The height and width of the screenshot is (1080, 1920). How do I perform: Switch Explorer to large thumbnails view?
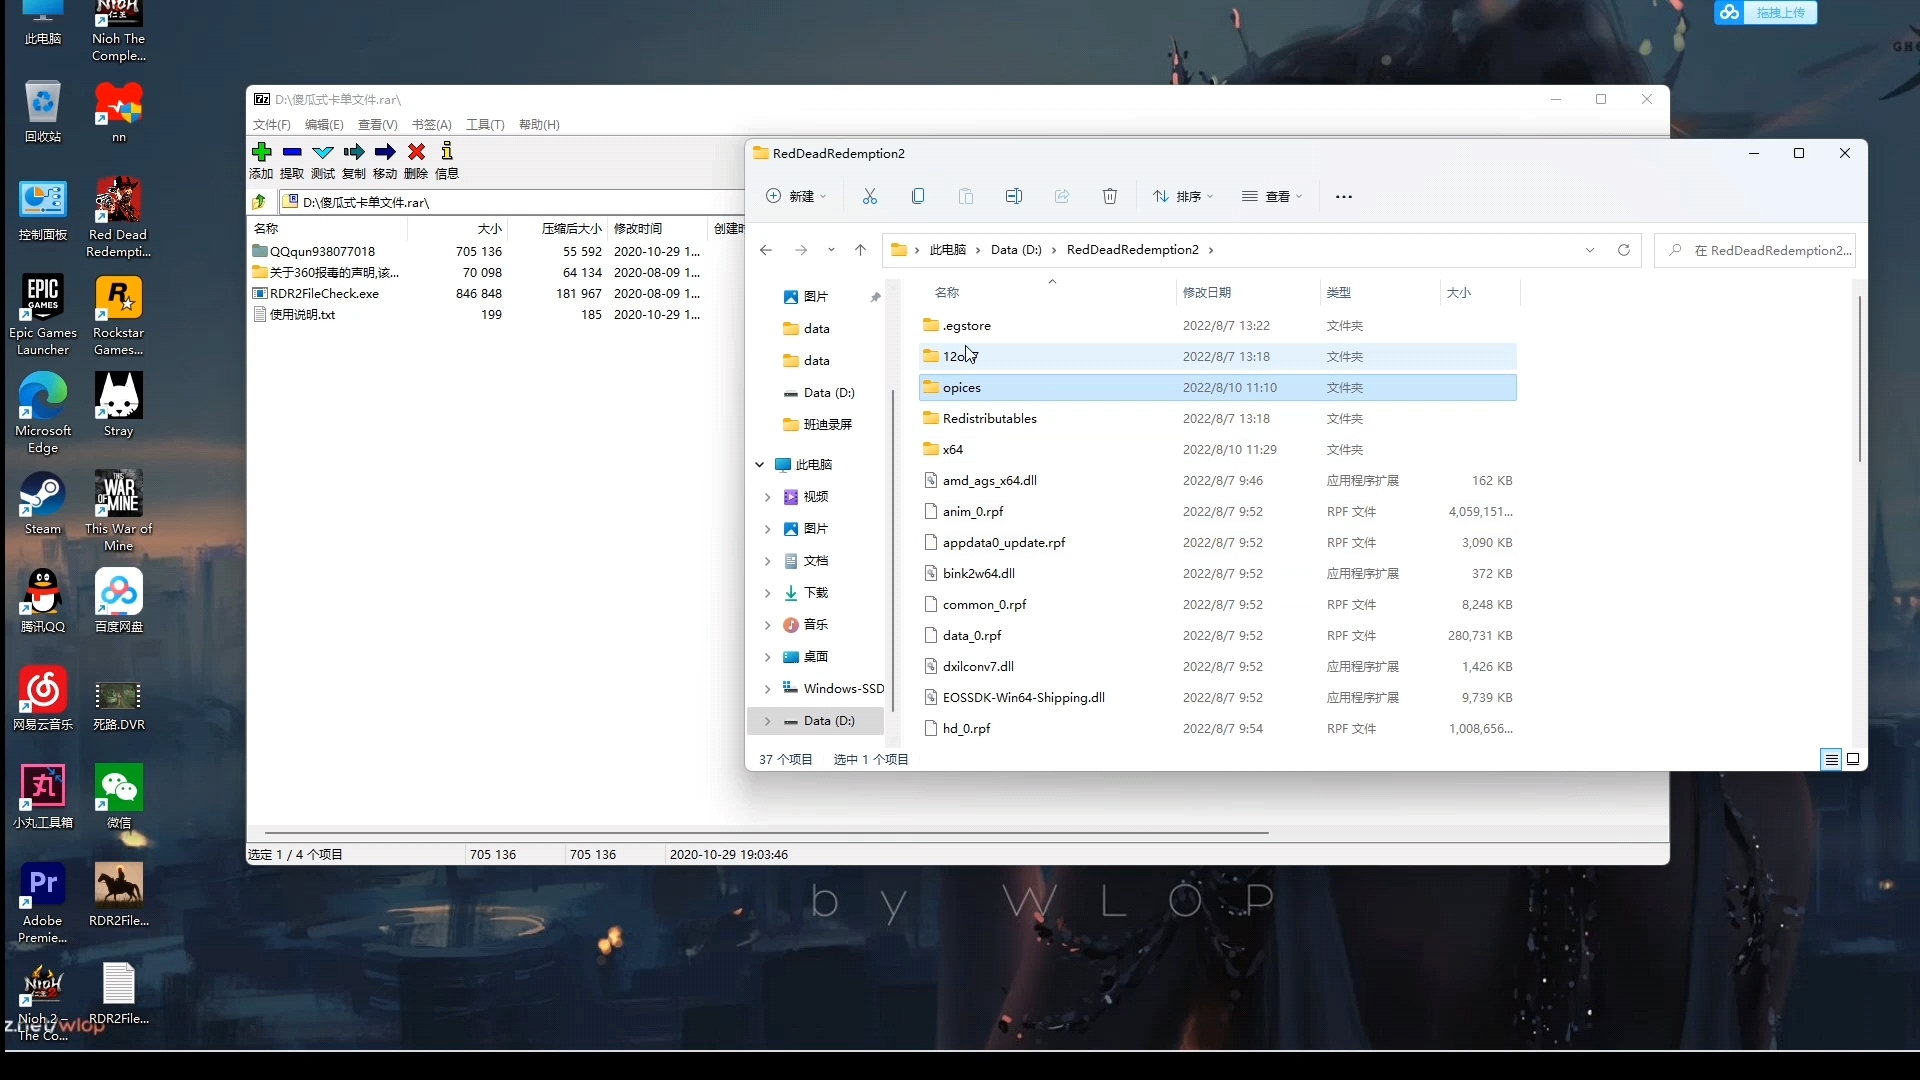1853,759
